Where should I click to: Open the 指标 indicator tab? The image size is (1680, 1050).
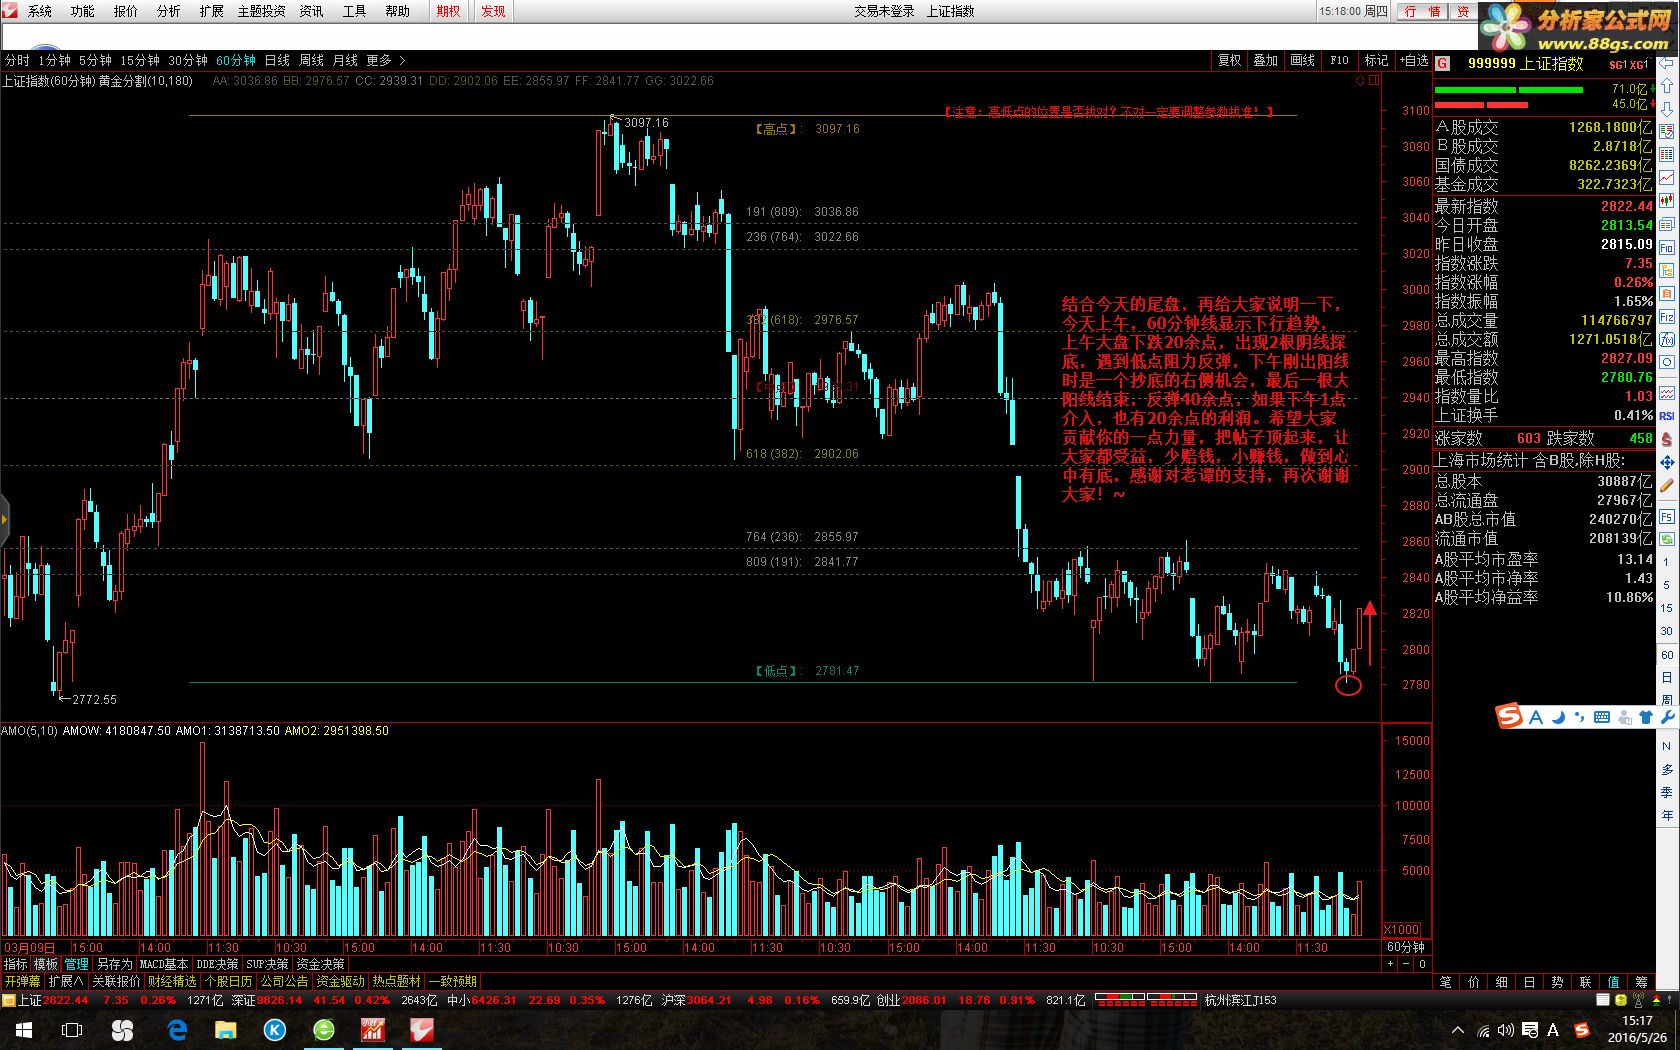point(16,964)
